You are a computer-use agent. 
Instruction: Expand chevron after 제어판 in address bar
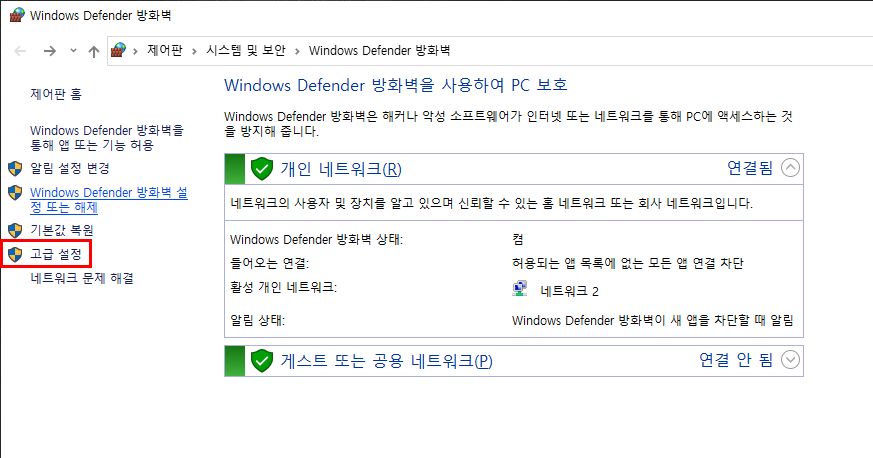194,51
